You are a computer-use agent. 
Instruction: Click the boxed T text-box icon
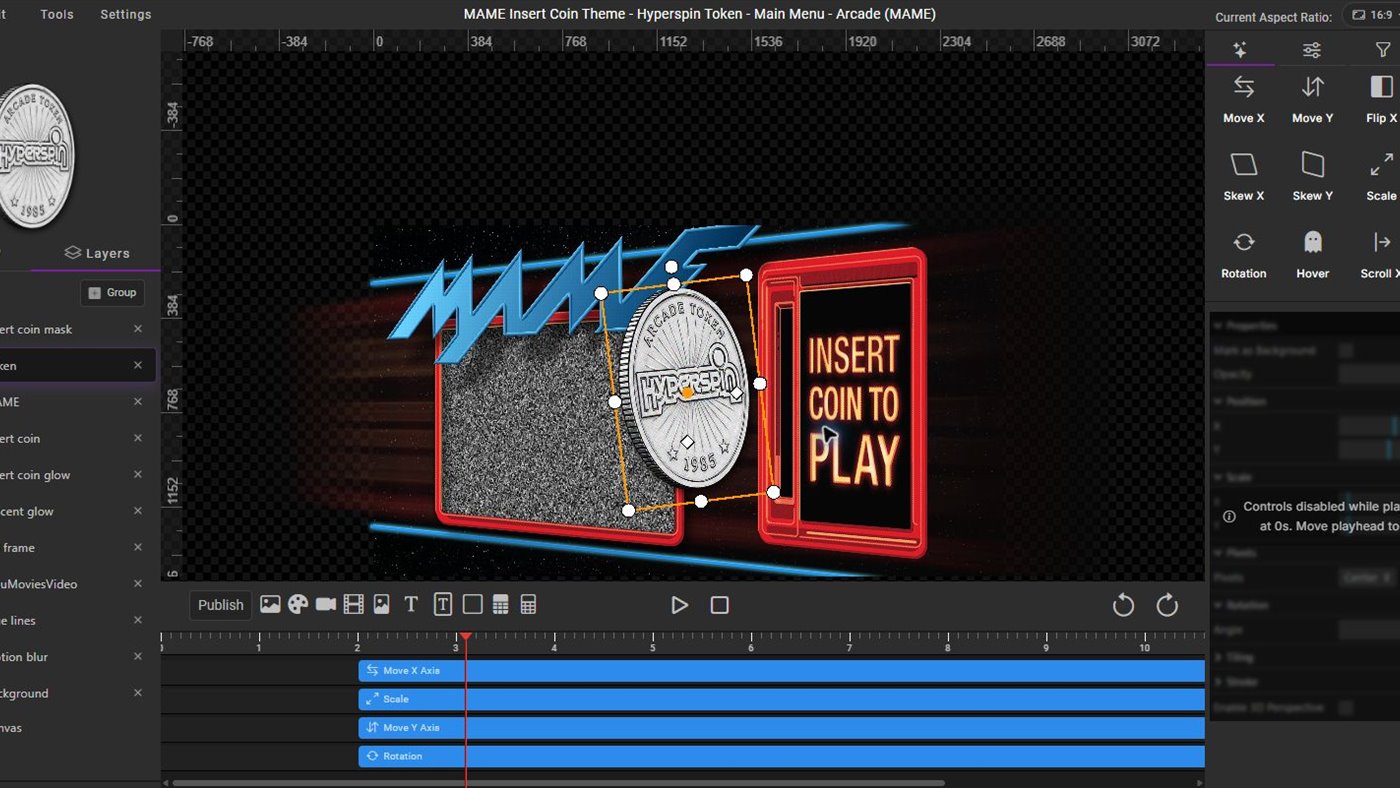point(443,604)
